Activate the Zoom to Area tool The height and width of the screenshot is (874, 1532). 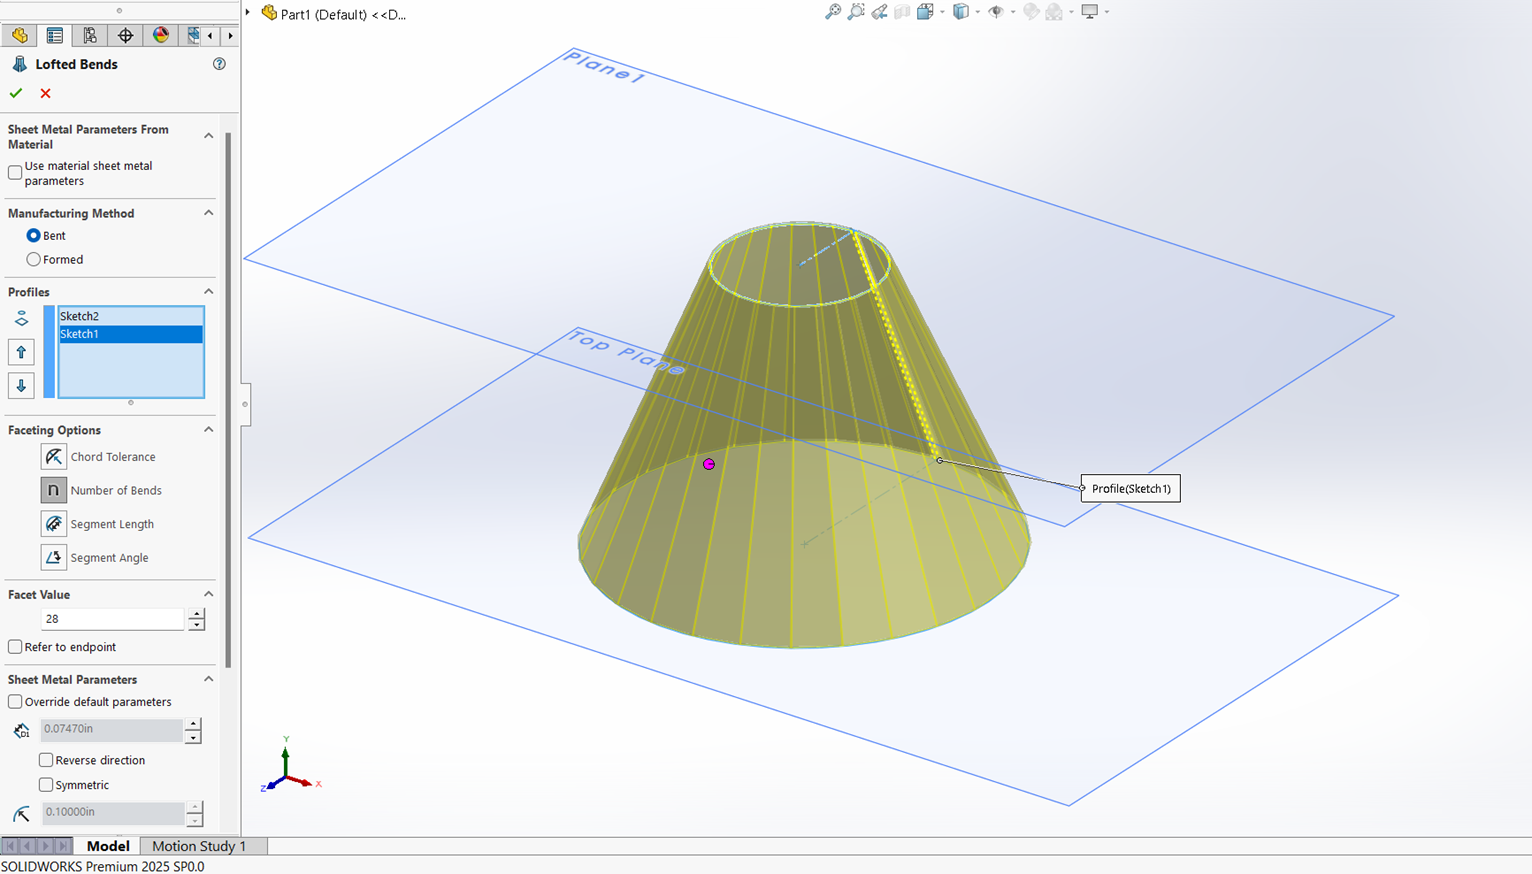(855, 11)
